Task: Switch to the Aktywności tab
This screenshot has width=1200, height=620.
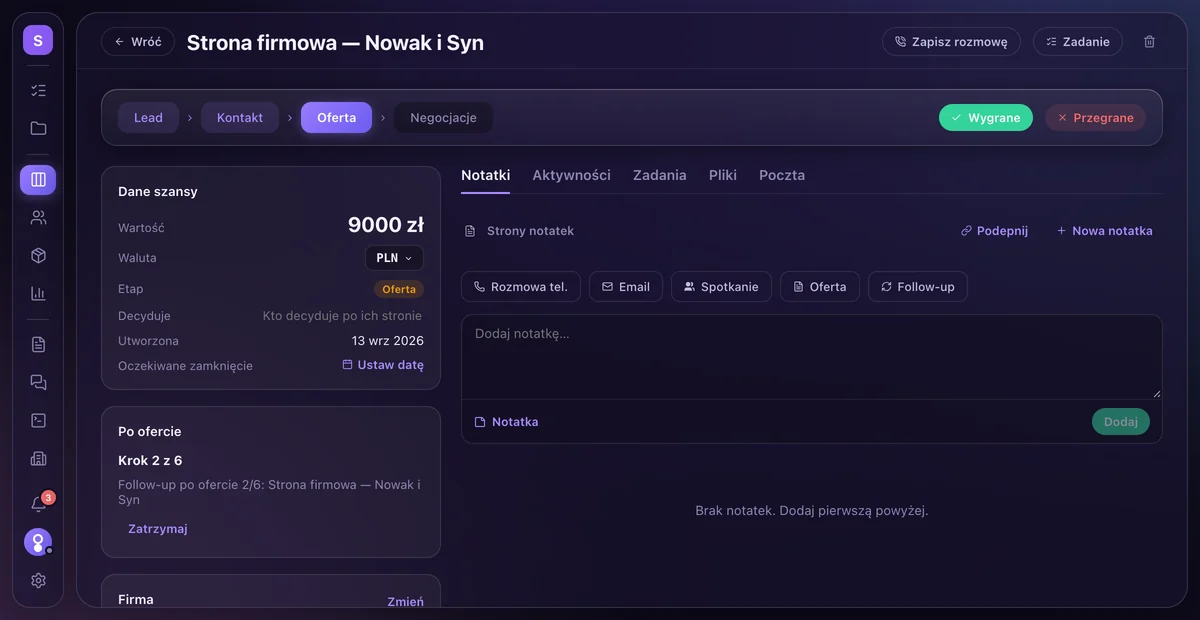Action: tap(571, 175)
